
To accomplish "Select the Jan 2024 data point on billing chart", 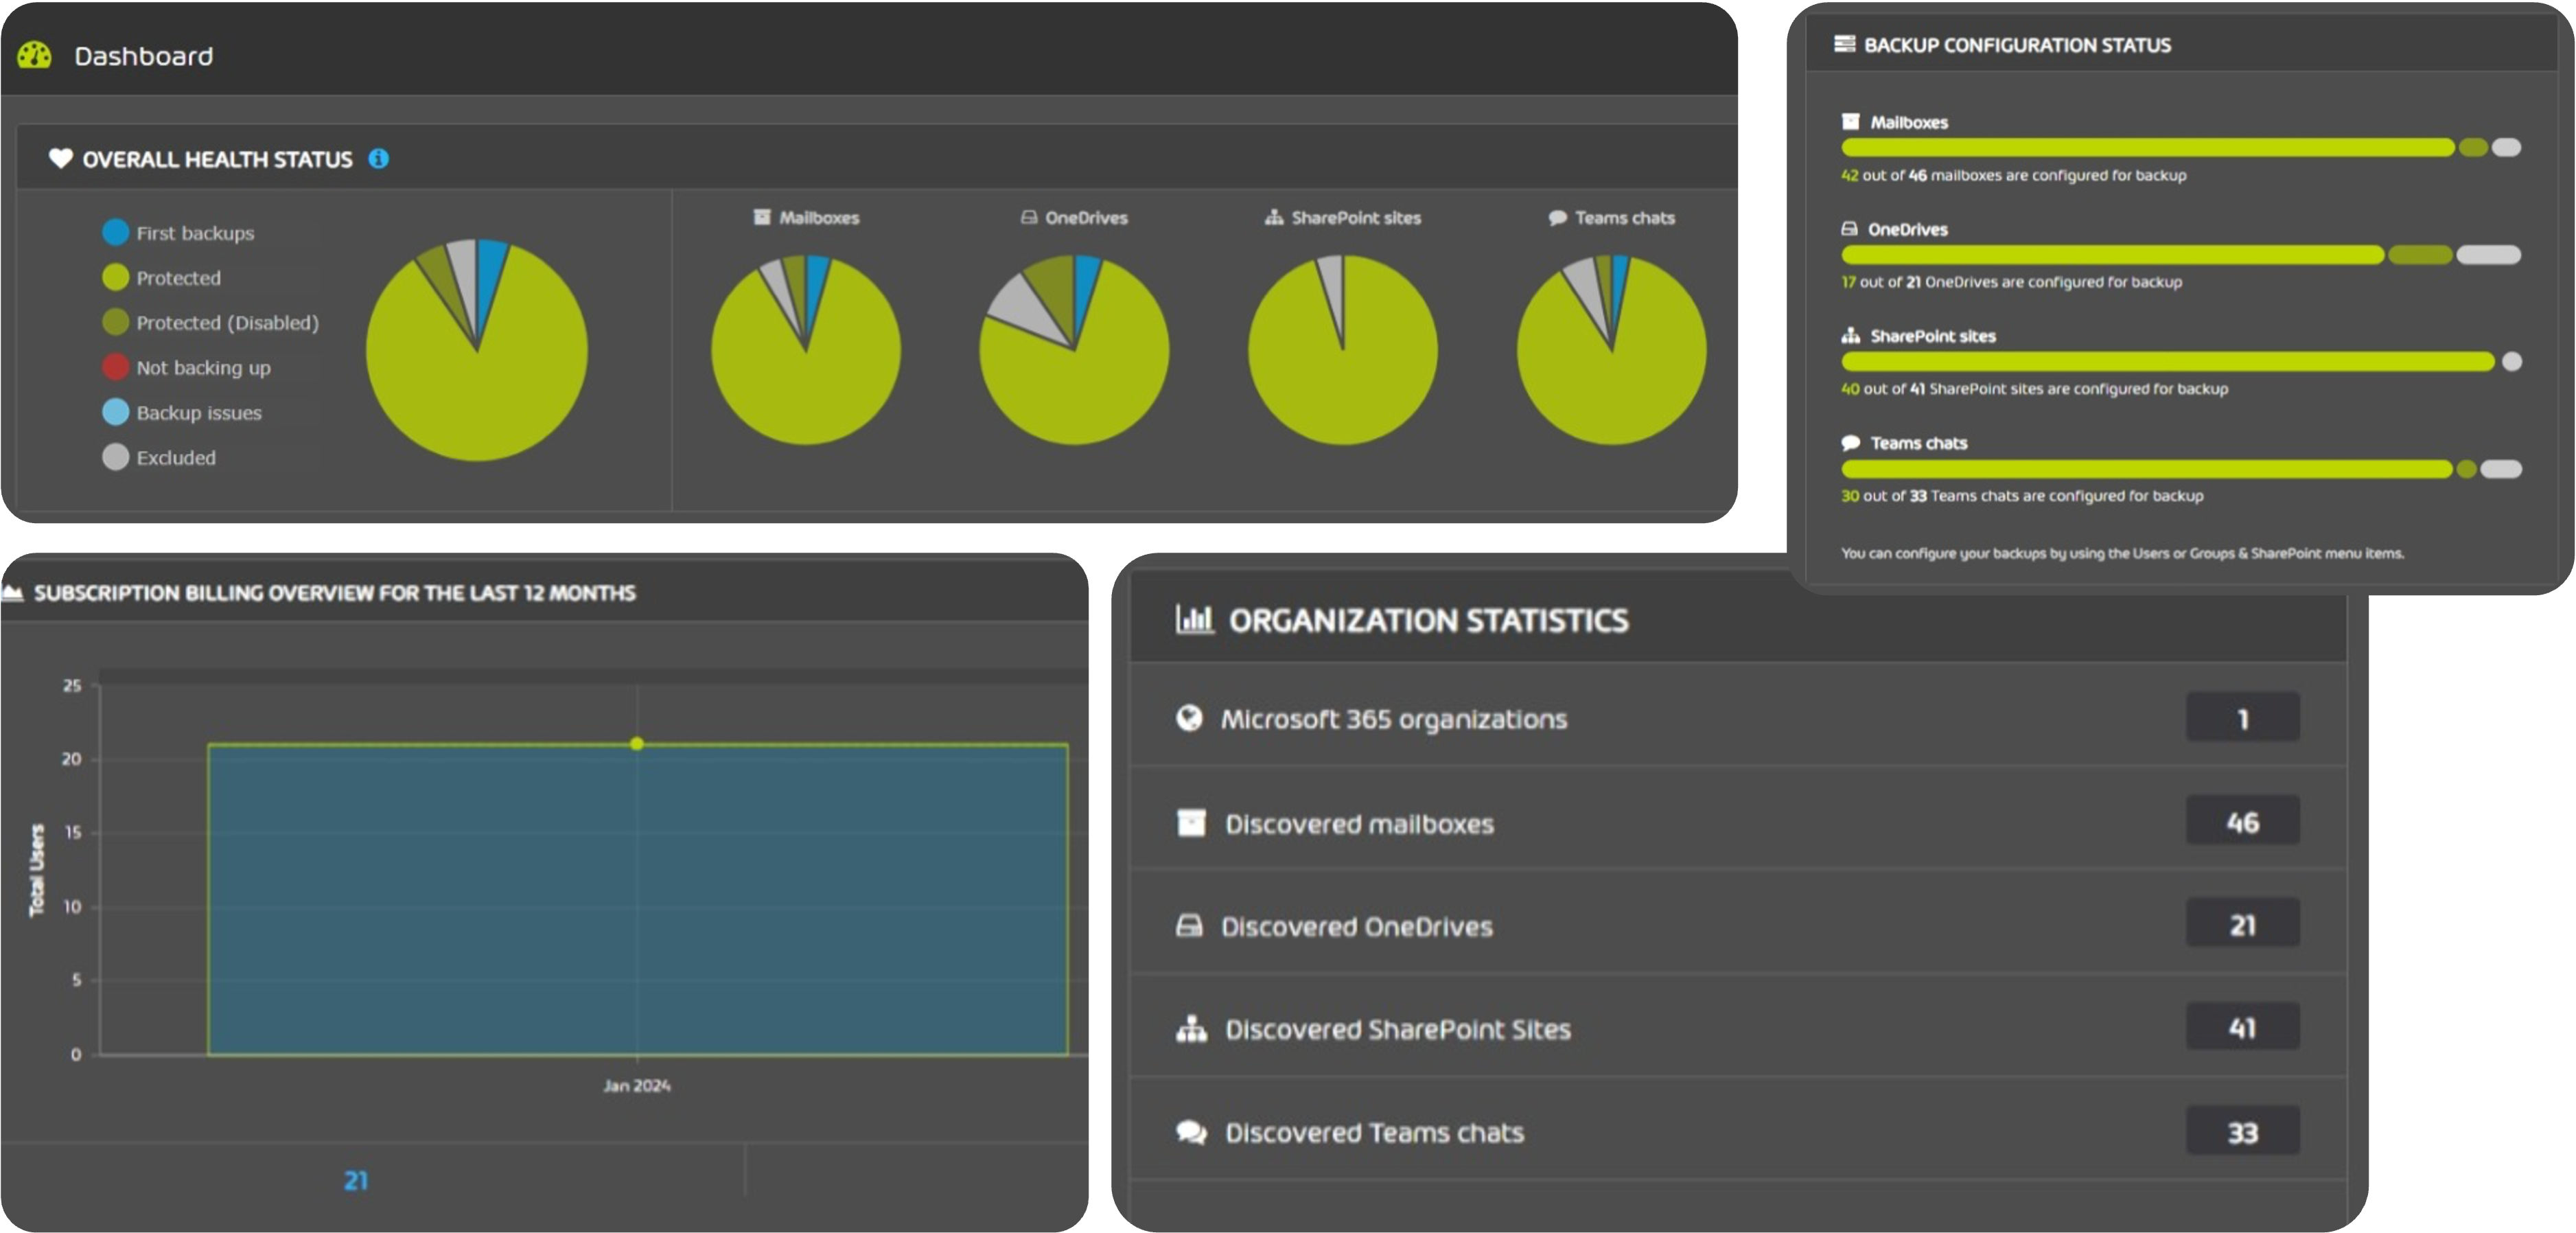I will [x=636, y=744].
